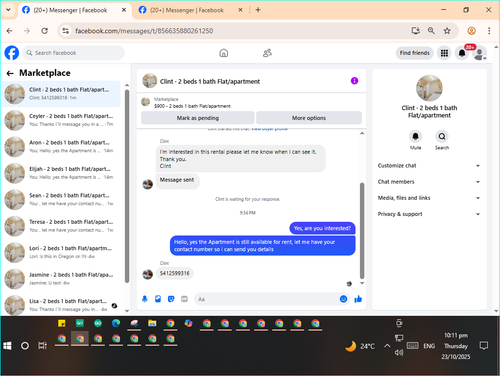Image resolution: width=500 pixels, height=376 pixels.
Task: Click the browser address bar URL
Action: (x=144, y=31)
